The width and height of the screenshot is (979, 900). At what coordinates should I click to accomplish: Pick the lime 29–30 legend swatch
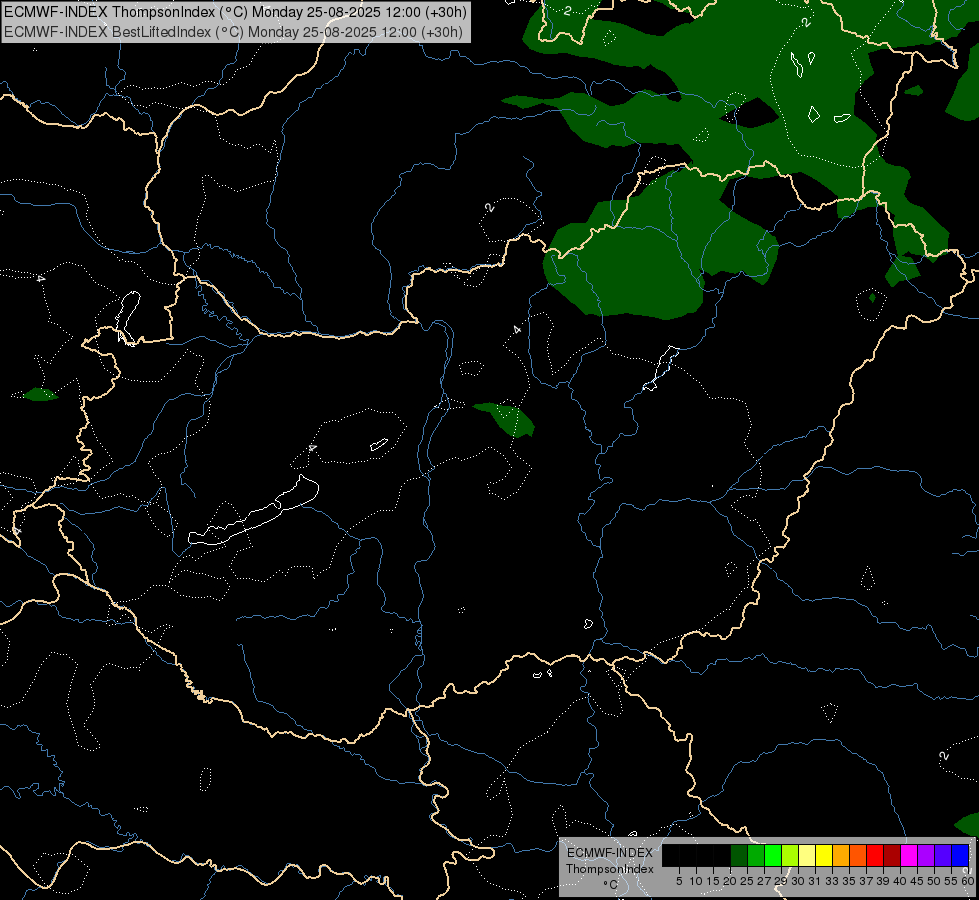click(x=790, y=855)
